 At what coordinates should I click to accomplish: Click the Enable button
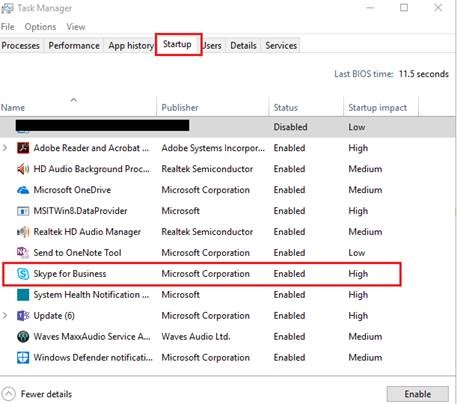418,394
